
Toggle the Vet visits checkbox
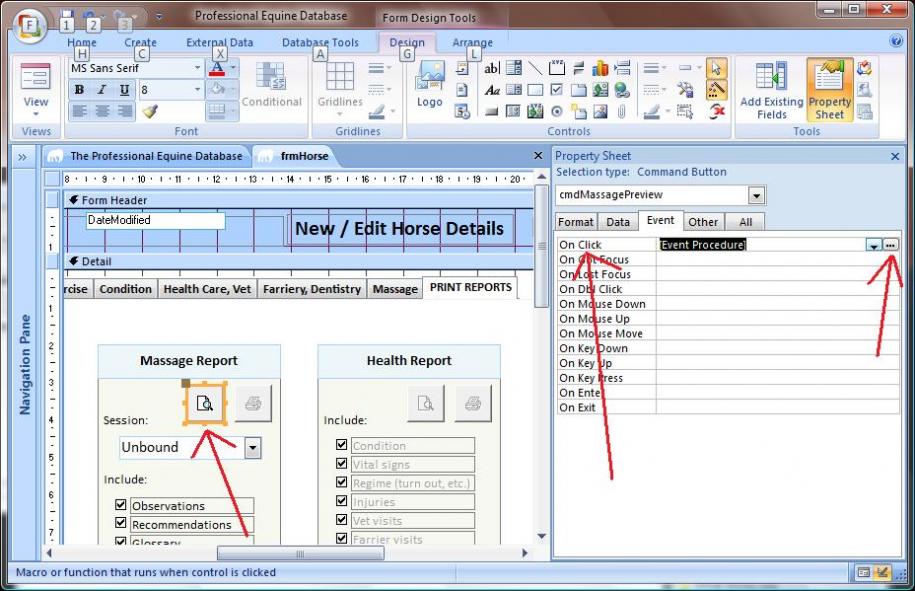[342, 519]
